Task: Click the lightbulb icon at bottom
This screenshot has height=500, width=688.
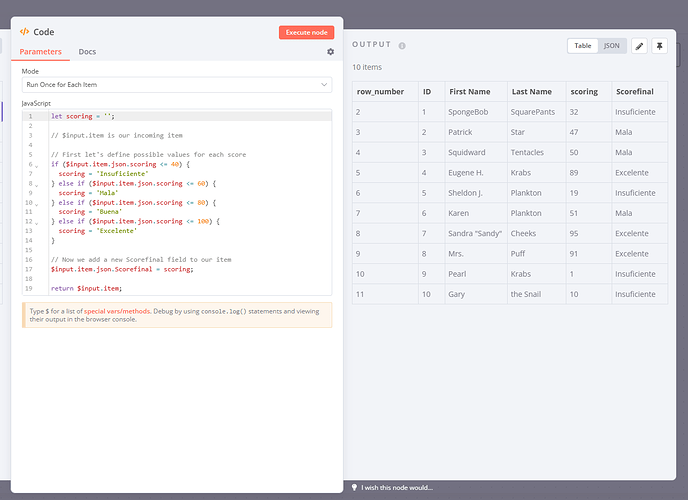Action: [354, 487]
